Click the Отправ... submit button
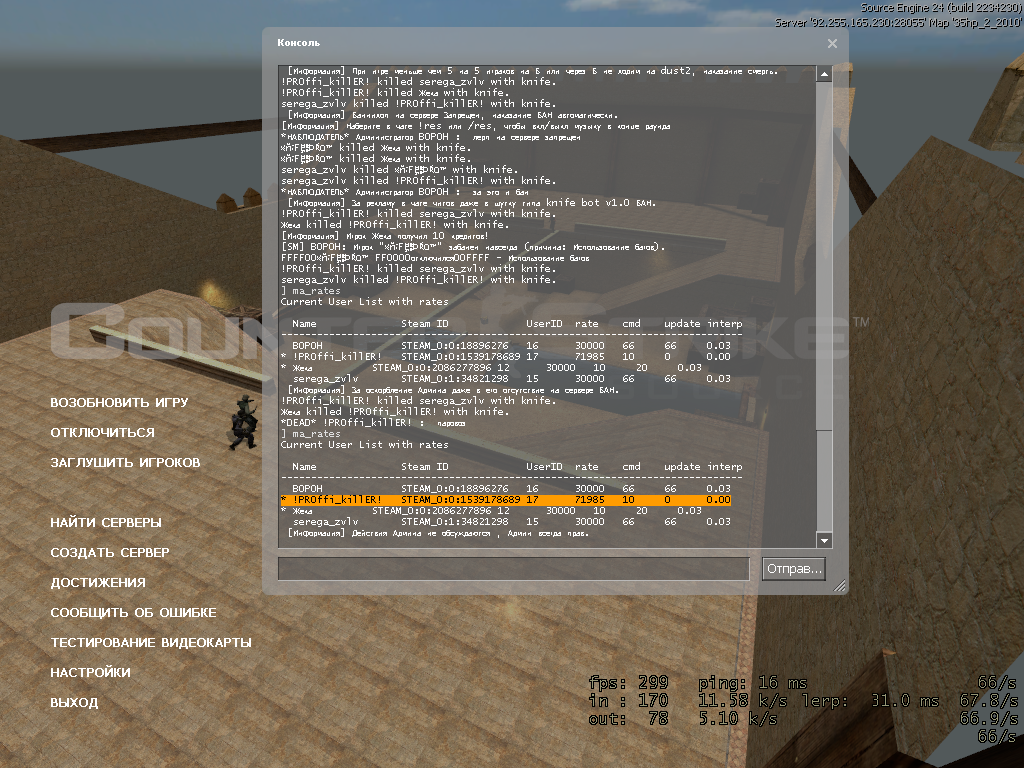1024x768 pixels. point(793,569)
